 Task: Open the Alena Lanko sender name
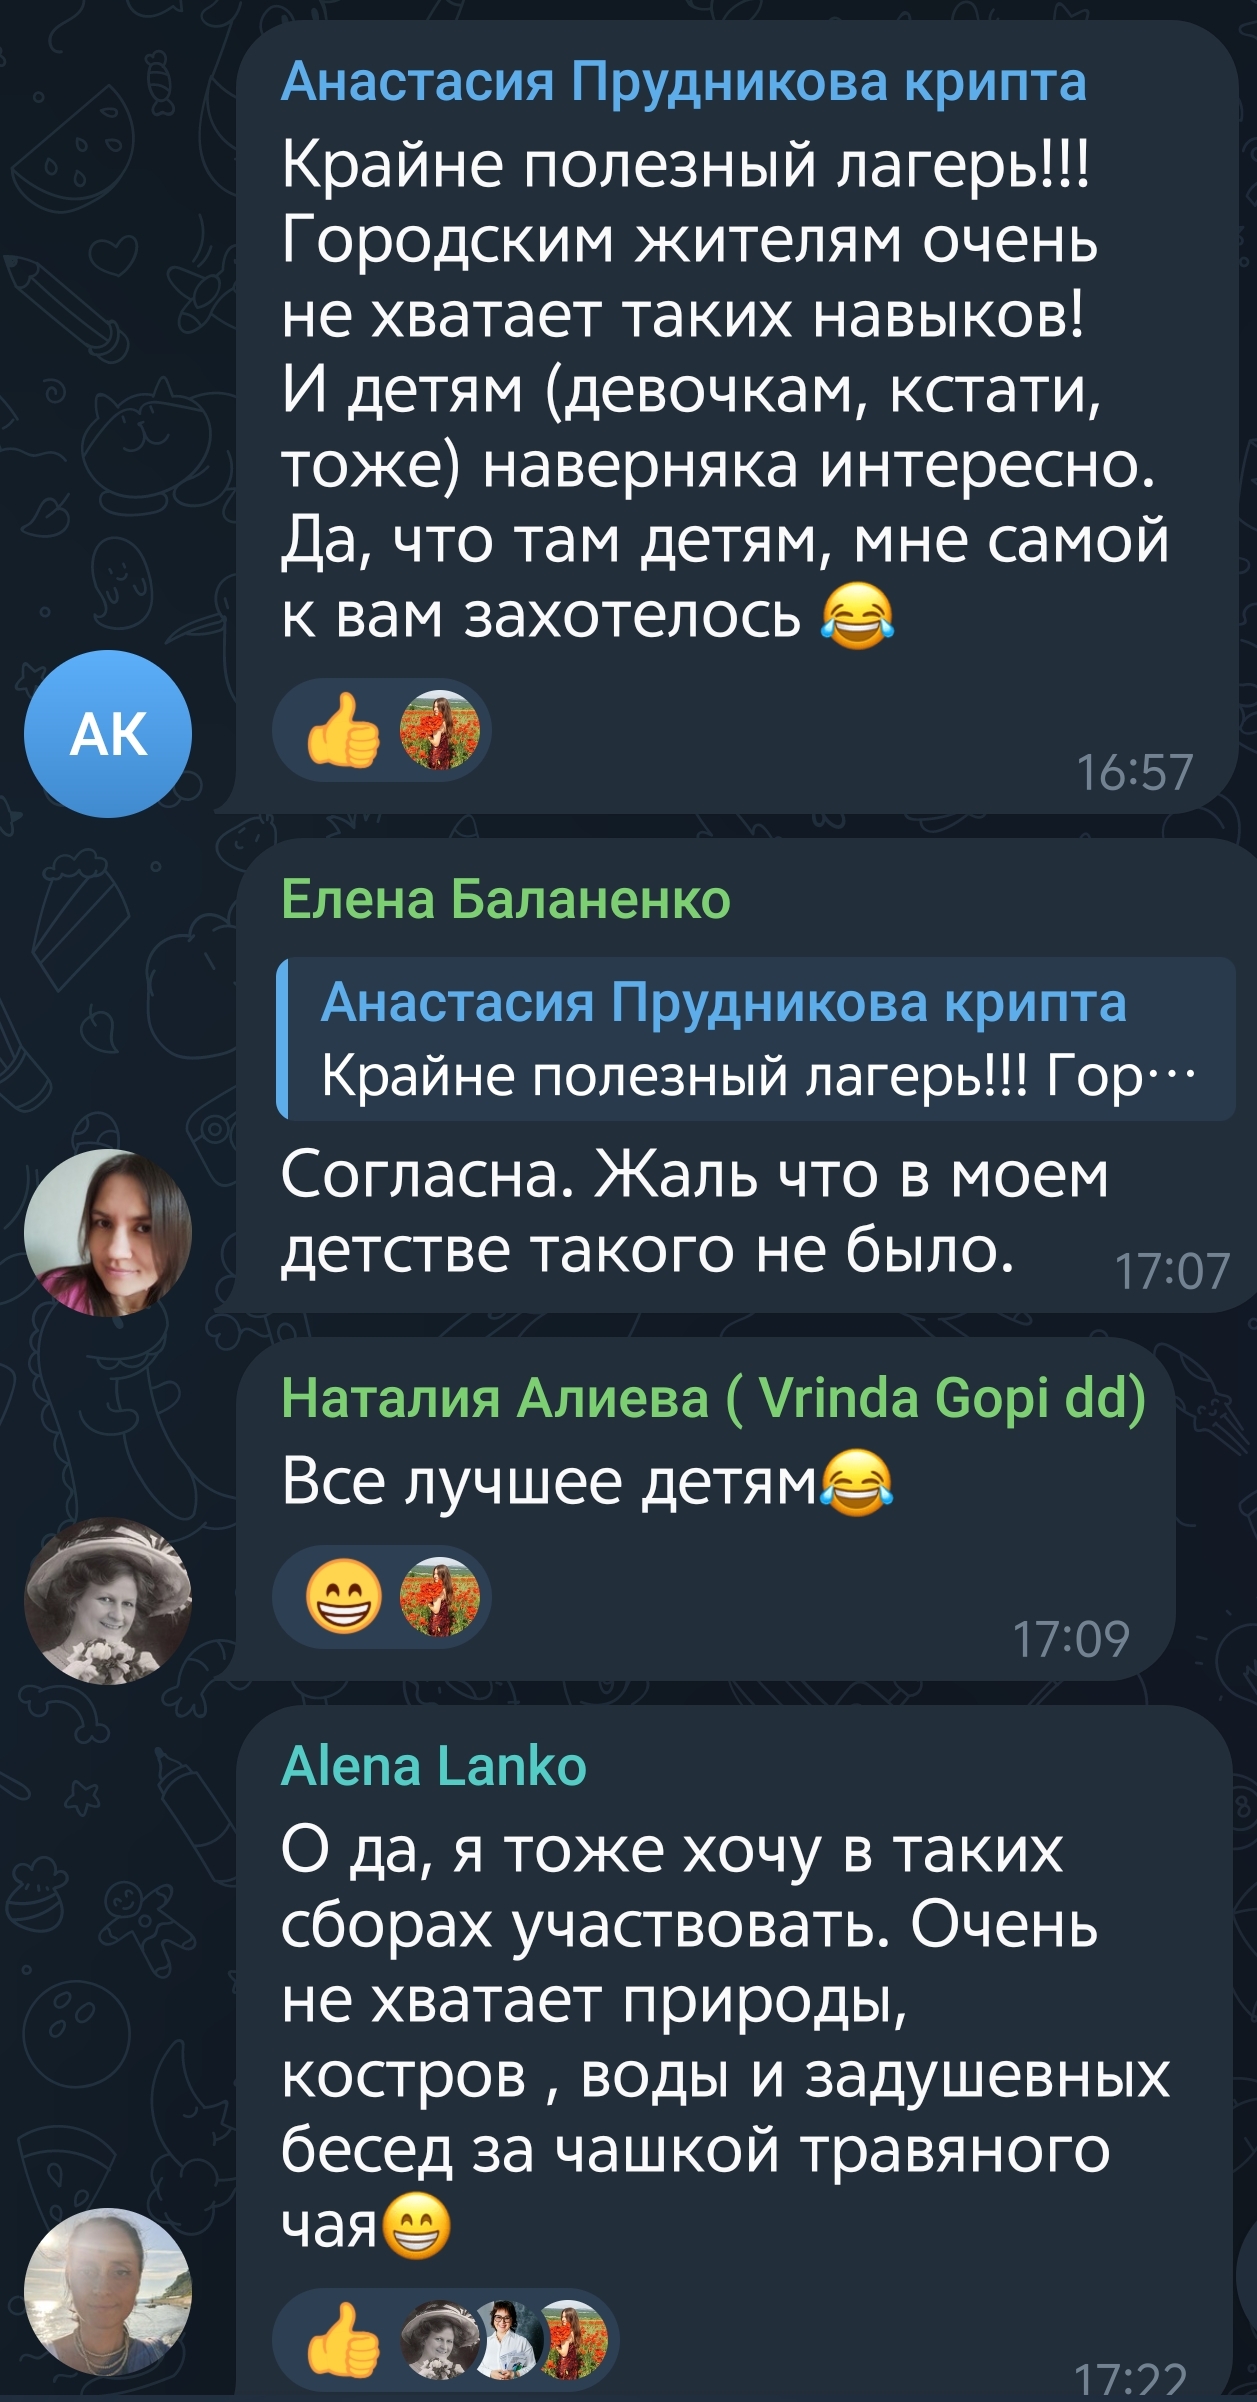[434, 1766]
